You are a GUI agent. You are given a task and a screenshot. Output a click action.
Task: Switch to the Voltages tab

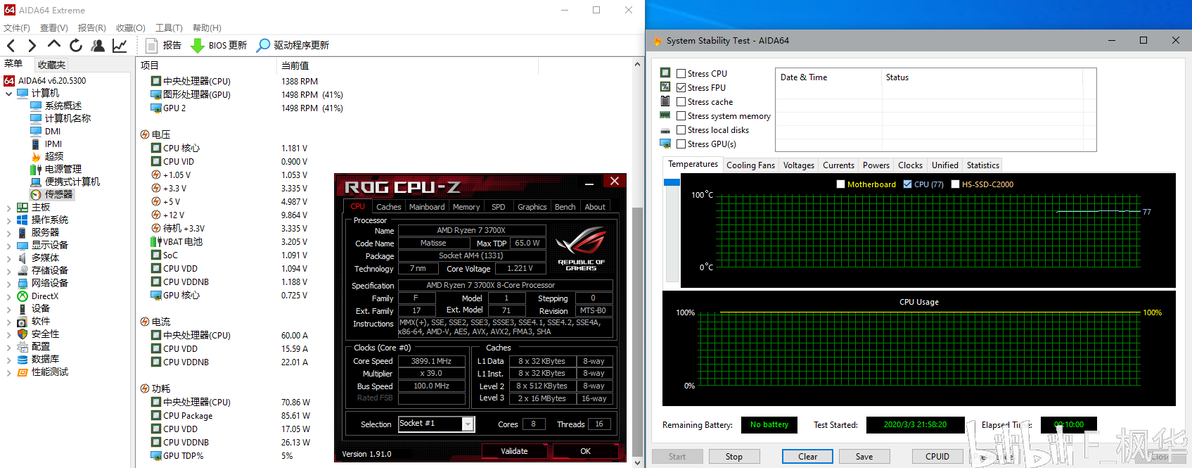click(x=798, y=165)
